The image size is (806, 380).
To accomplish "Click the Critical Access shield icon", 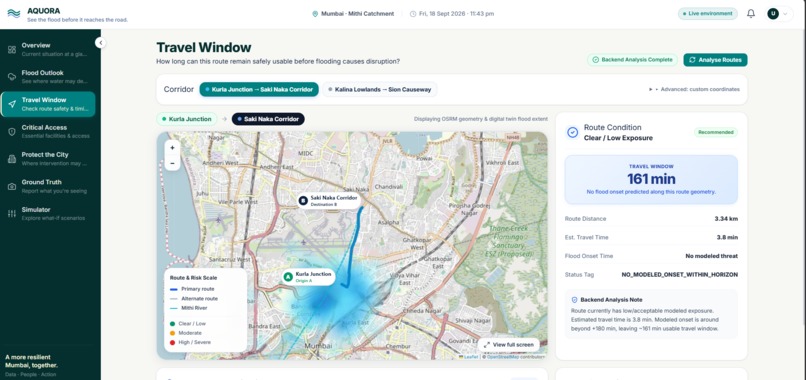I will pyautogui.click(x=12, y=132).
